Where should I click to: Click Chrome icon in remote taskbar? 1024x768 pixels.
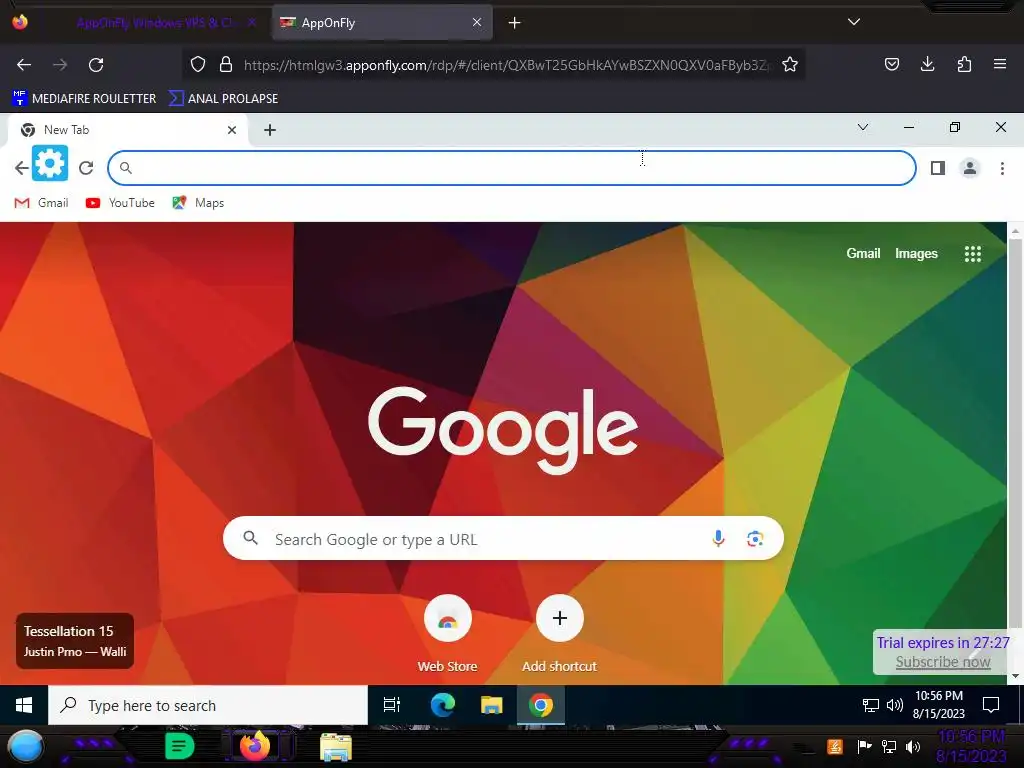click(x=541, y=705)
